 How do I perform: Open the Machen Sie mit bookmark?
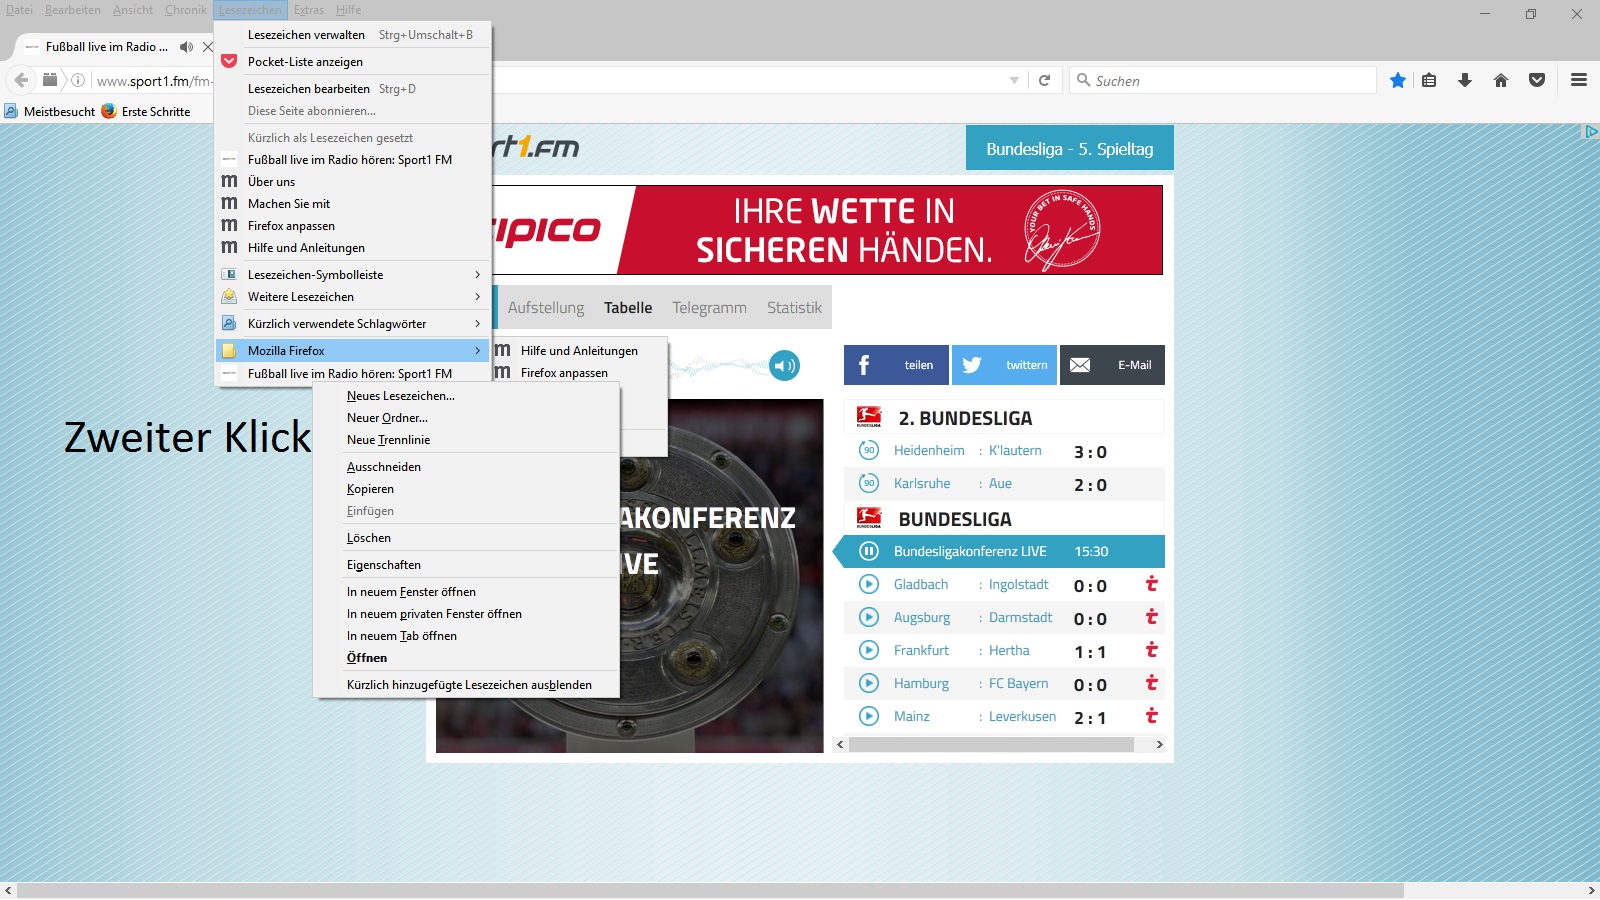(x=352, y=204)
